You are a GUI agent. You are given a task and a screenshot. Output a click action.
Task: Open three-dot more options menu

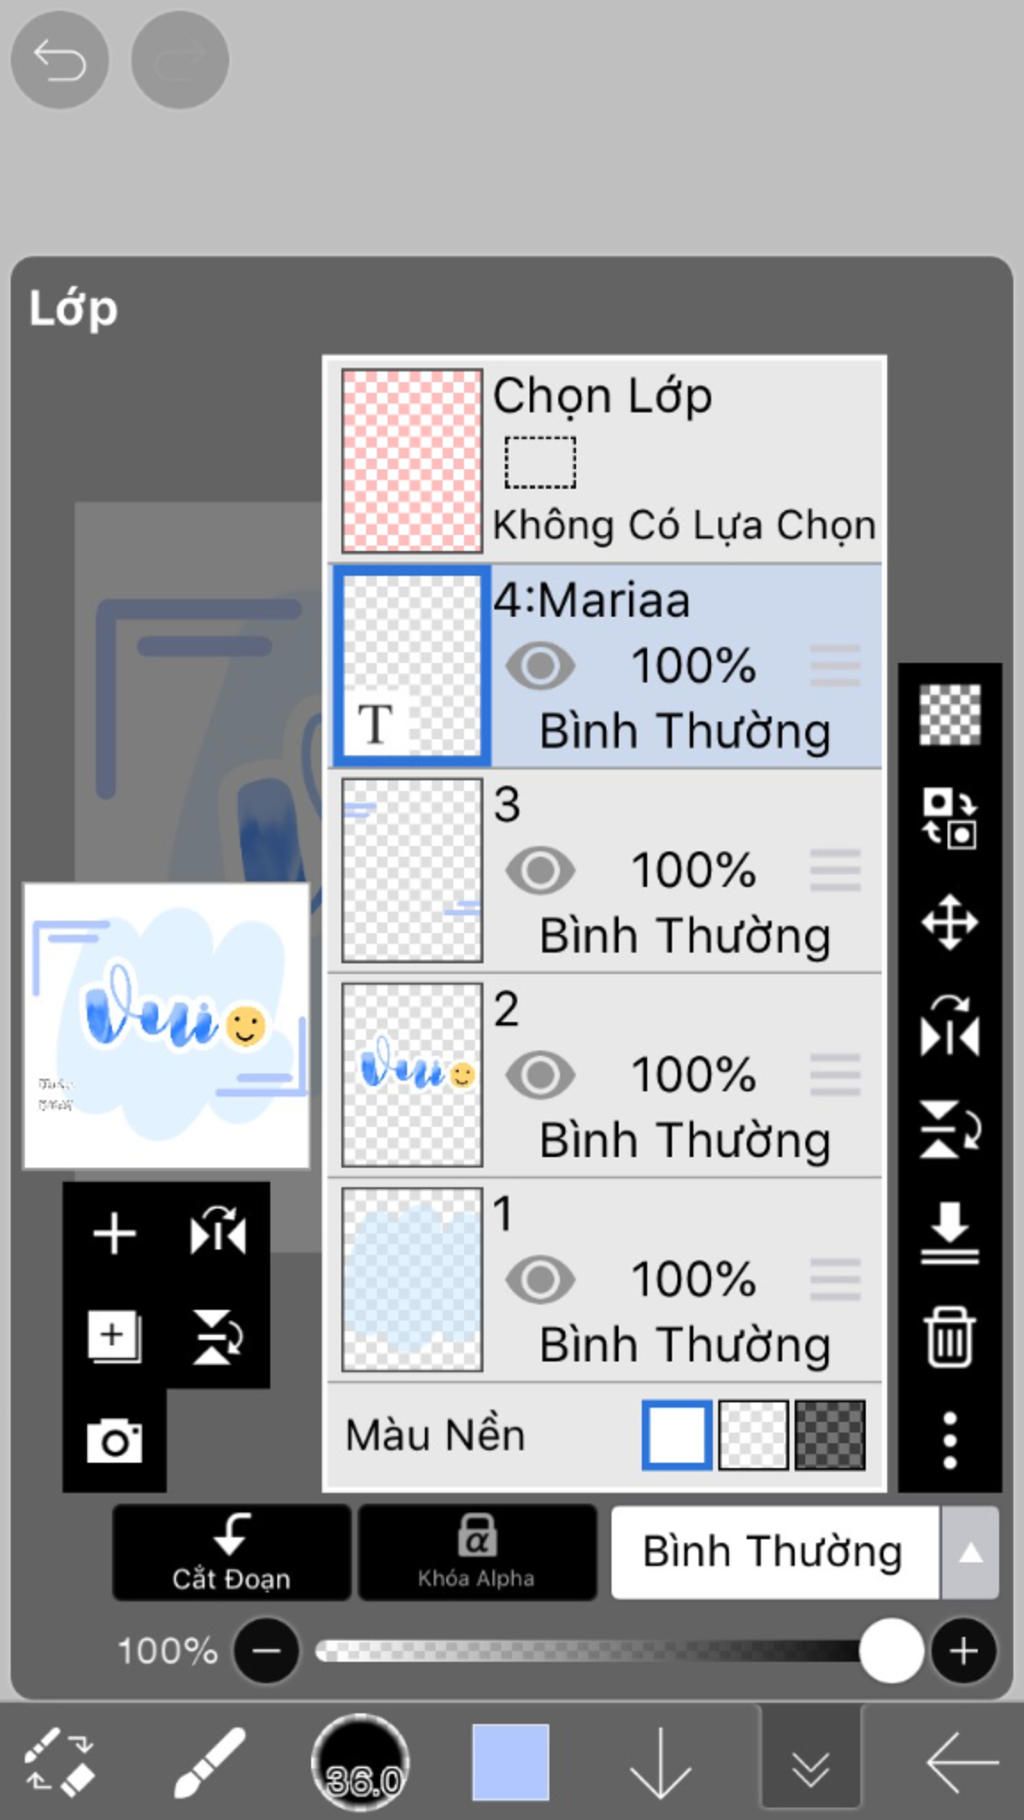click(x=949, y=1440)
